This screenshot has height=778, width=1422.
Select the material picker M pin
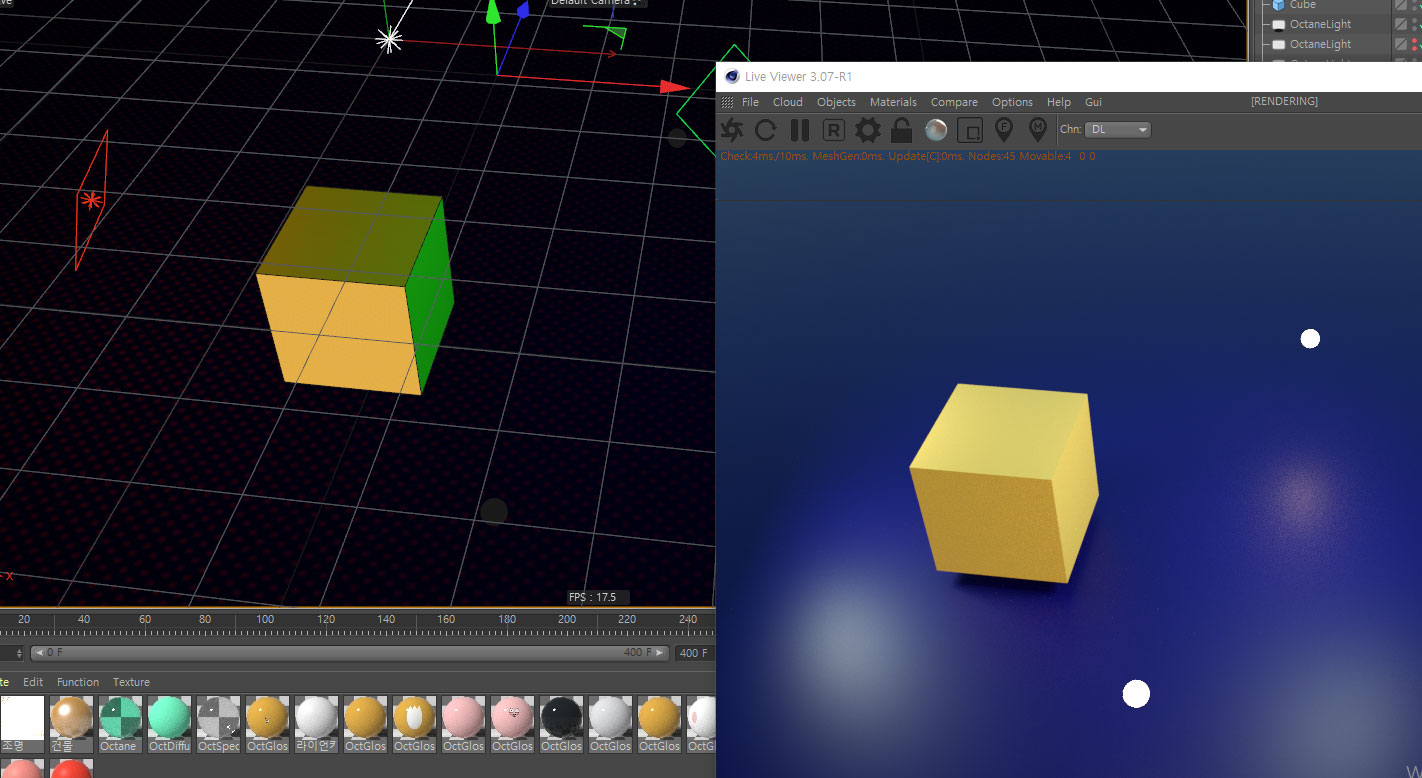click(x=1038, y=130)
